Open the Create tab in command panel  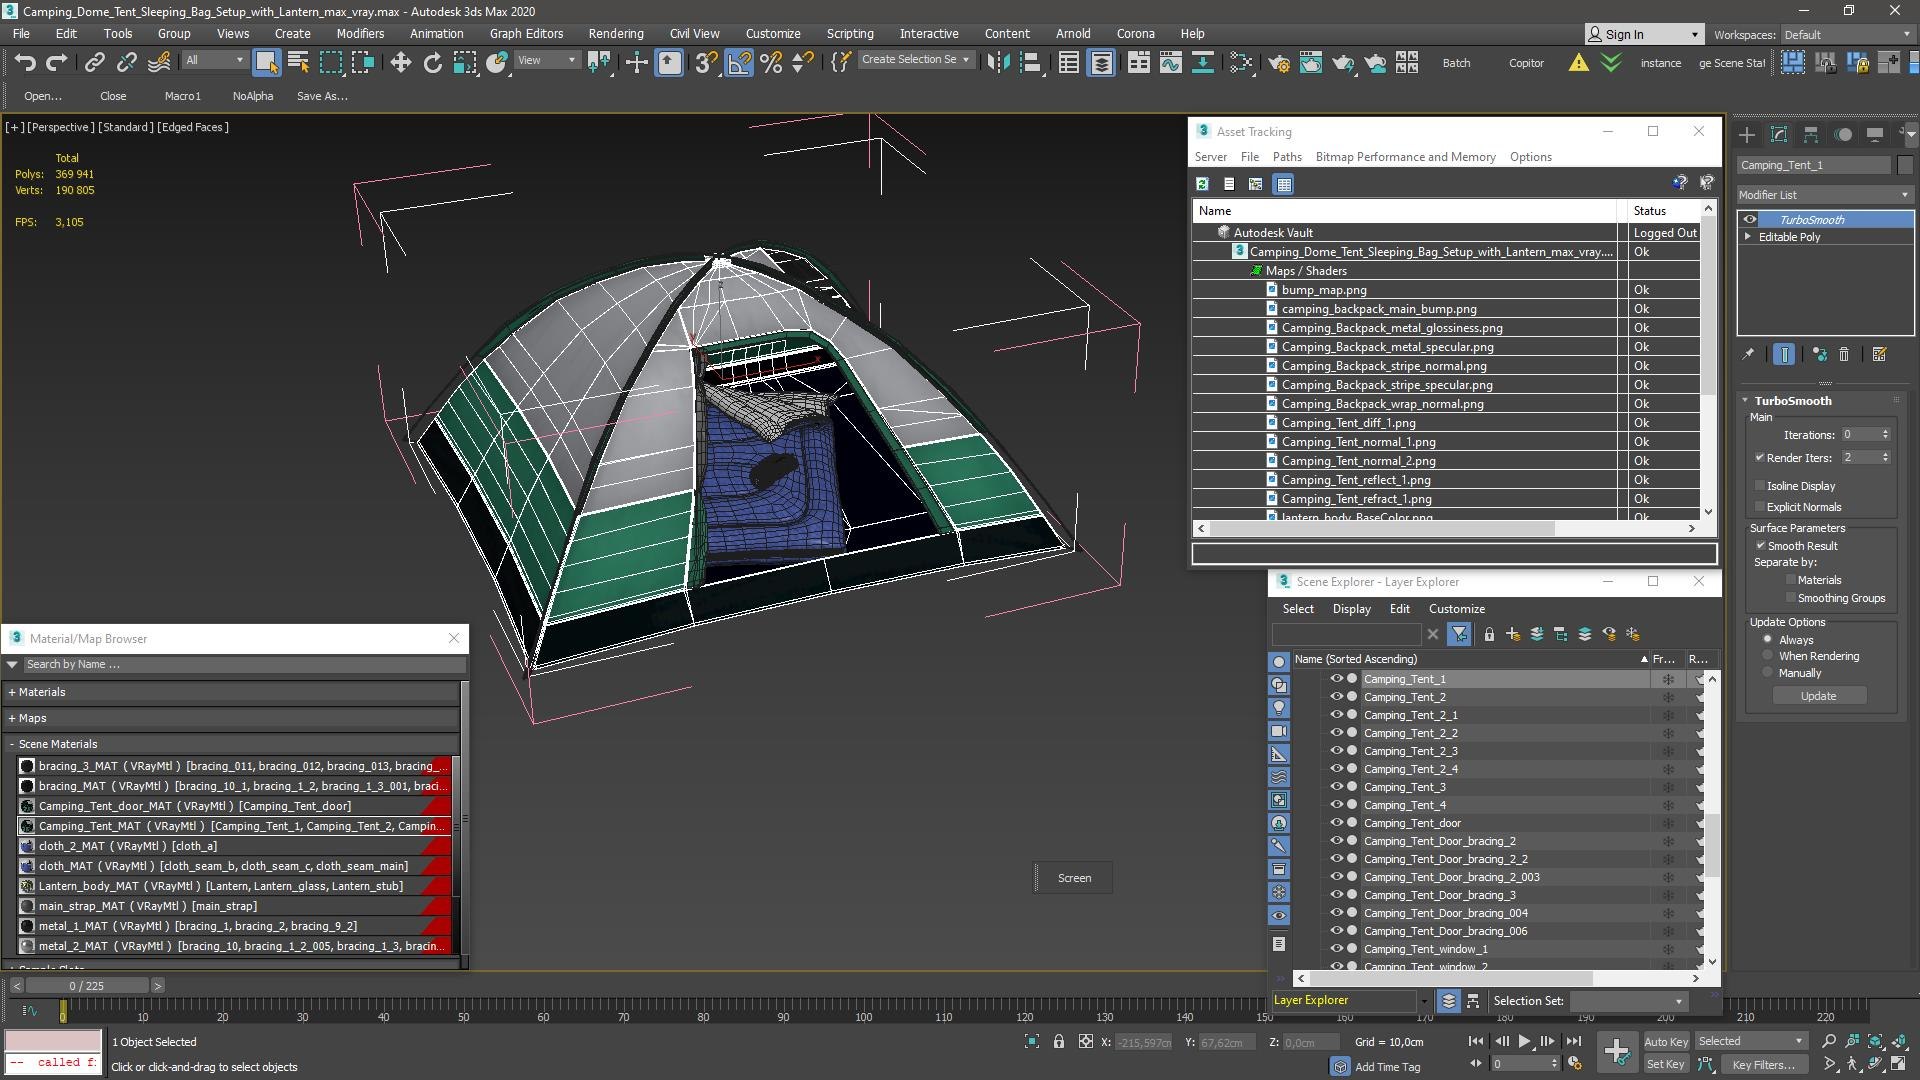click(x=1747, y=135)
